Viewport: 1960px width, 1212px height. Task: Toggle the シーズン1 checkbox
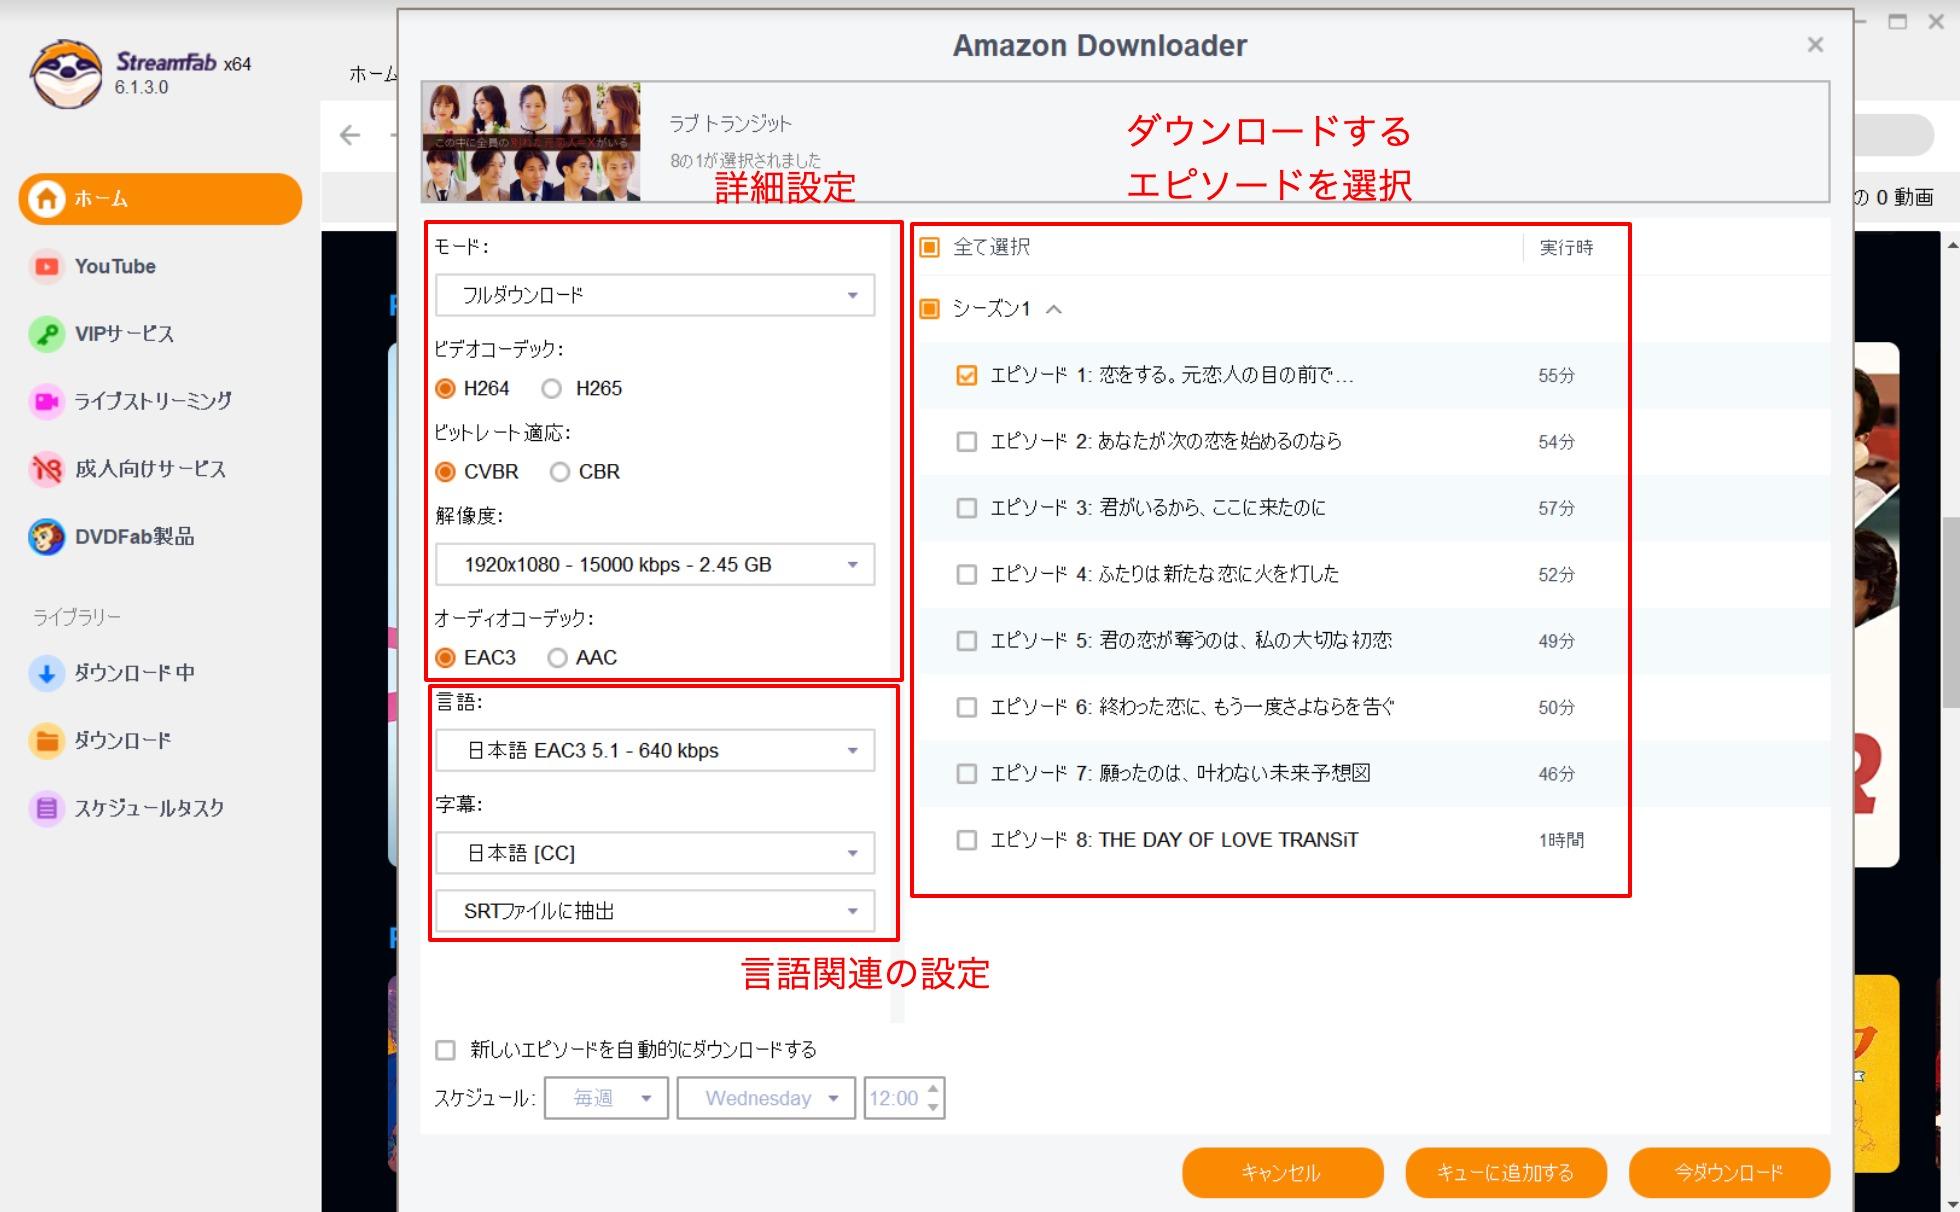(x=930, y=308)
